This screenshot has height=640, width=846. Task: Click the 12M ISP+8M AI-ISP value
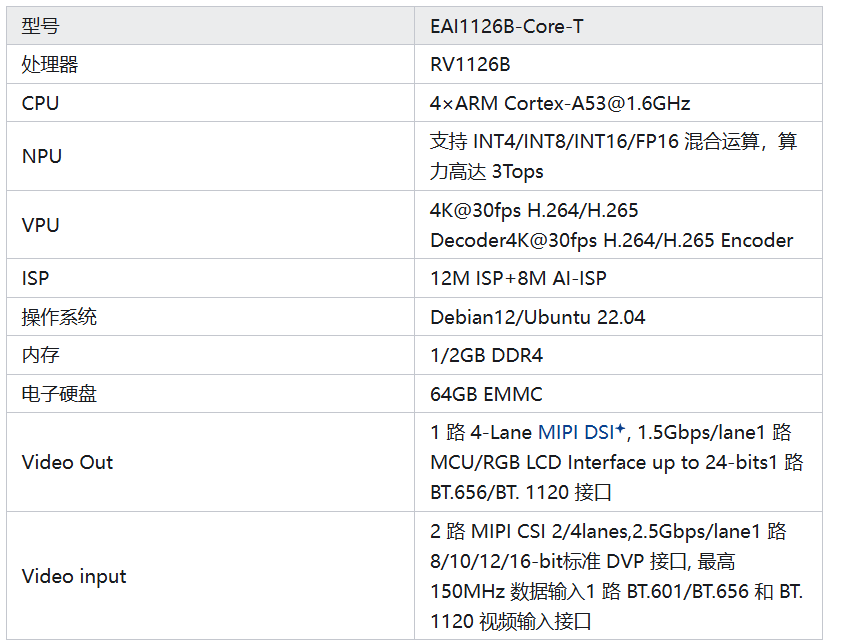518,278
